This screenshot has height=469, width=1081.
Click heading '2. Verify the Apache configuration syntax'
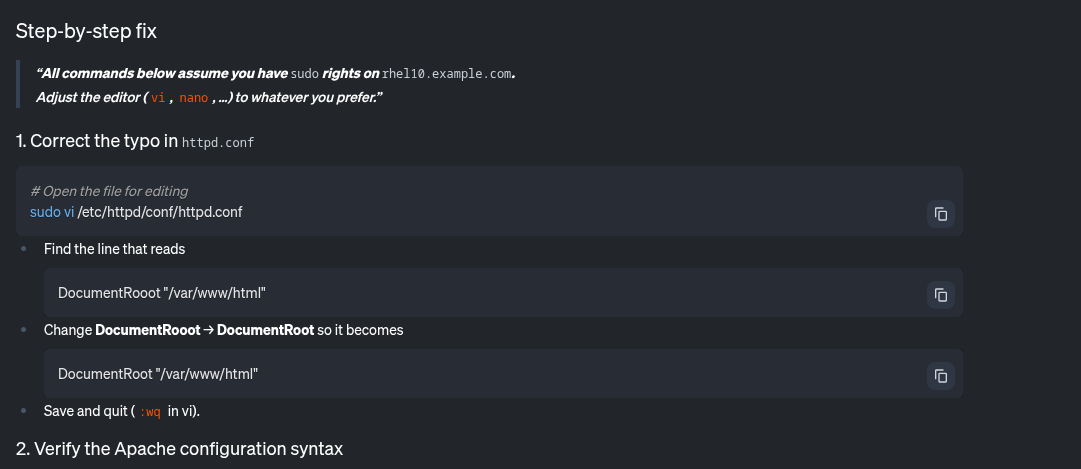coord(179,449)
